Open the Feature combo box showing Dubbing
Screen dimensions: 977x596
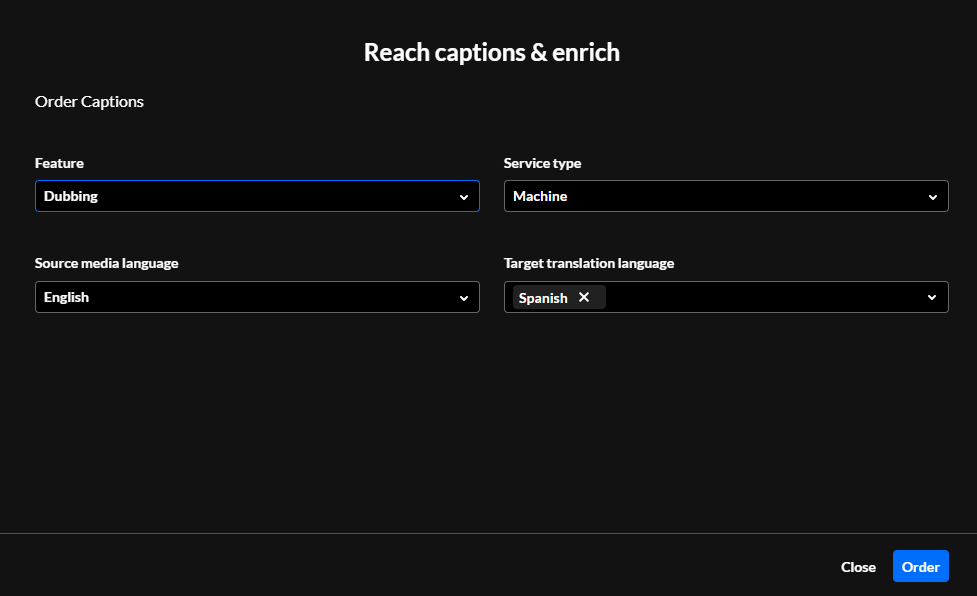tap(240, 197)
